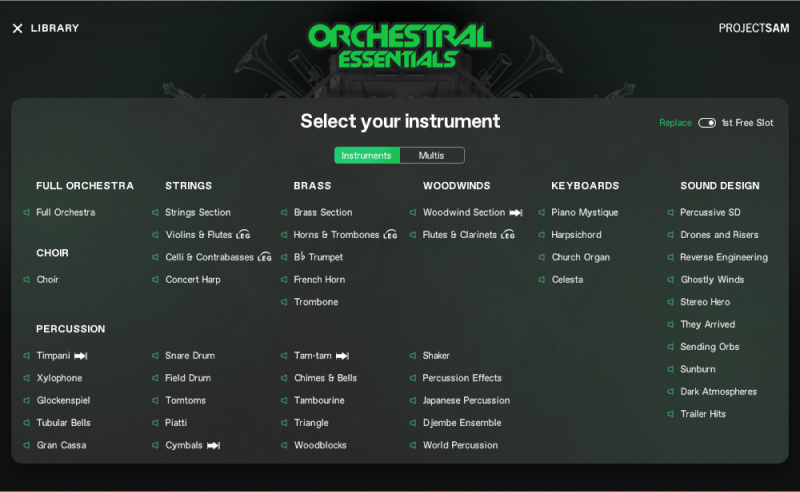Viewport: 800px width, 492px height.
Task: Click the speaker icon next to Xylophone
Action: pyautogui.click(x=27, y=378)
